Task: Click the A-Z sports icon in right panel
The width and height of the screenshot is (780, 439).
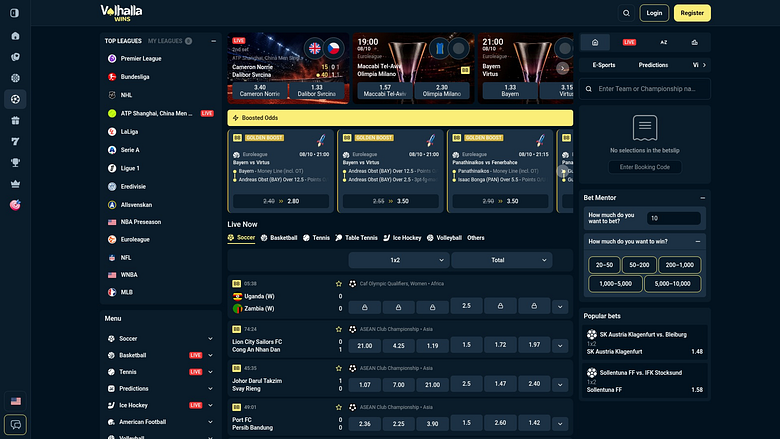Action: pos(664,42)
